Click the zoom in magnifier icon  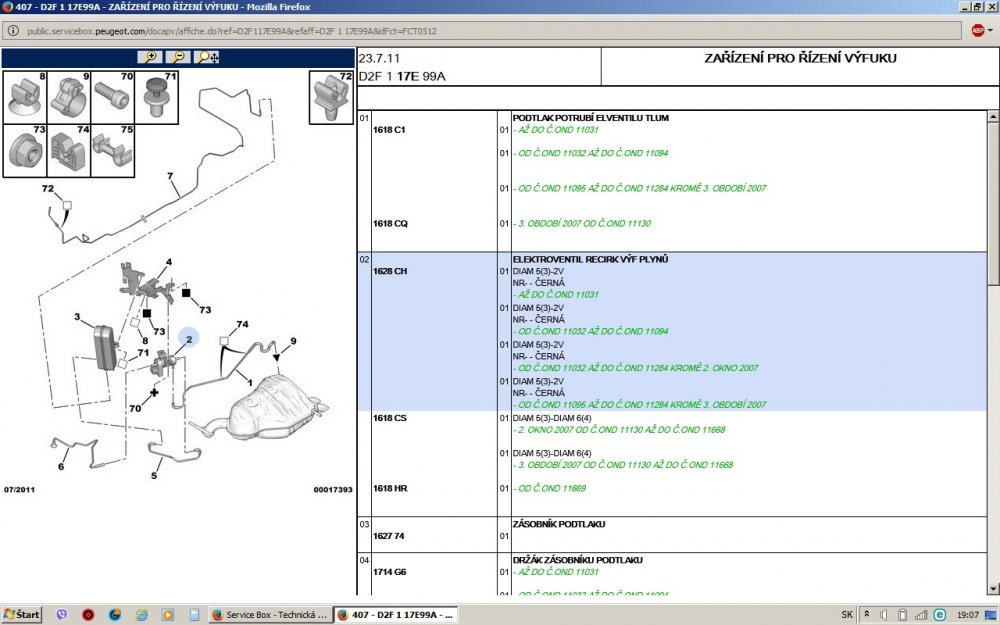[151, 57]
